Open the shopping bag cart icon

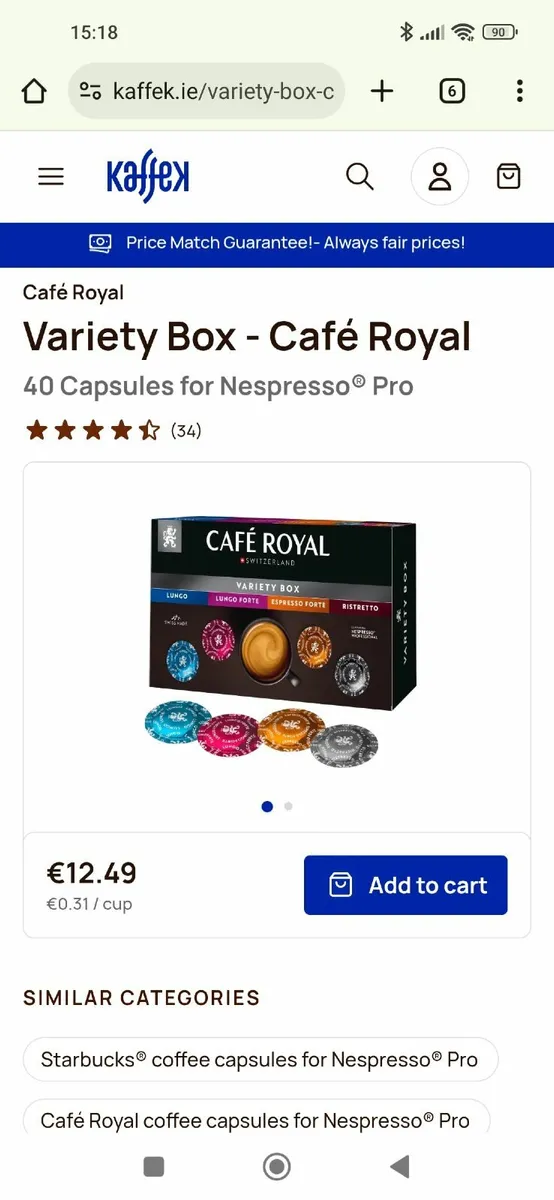pos(509,177)
